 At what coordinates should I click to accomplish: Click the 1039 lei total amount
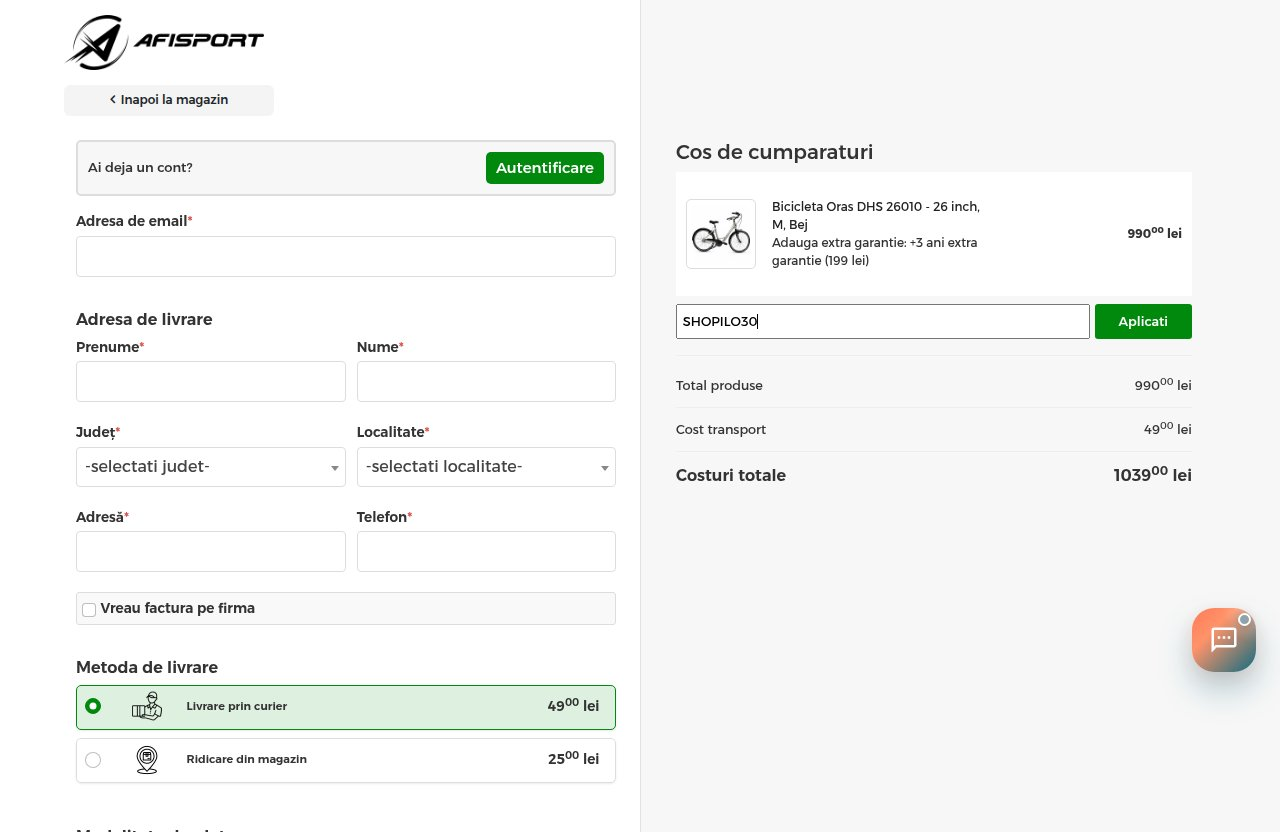(1153, 474)
